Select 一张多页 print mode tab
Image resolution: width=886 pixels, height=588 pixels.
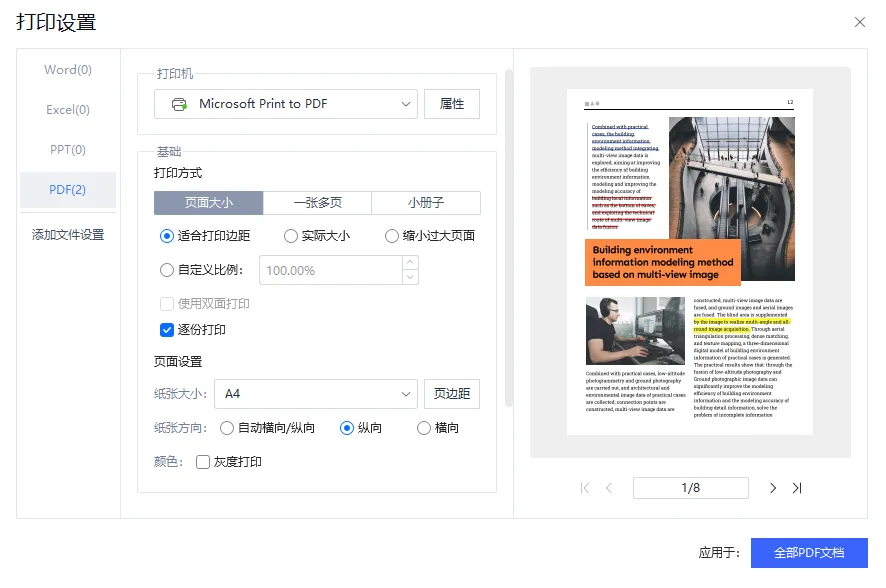318,203
